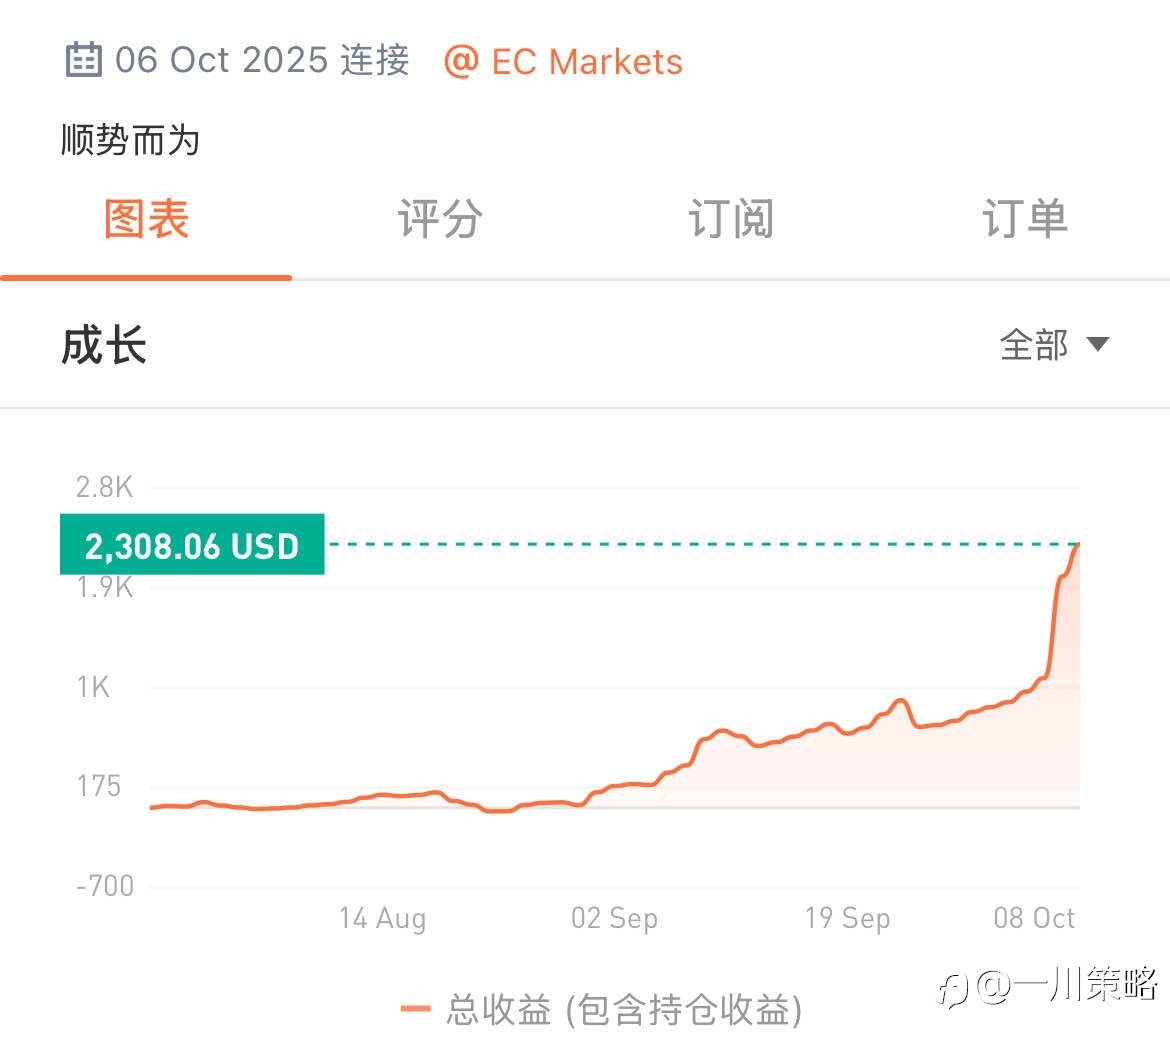Click the @ symbol before EC Markets
The image size is (1170, 1046).
coord(461,61)
